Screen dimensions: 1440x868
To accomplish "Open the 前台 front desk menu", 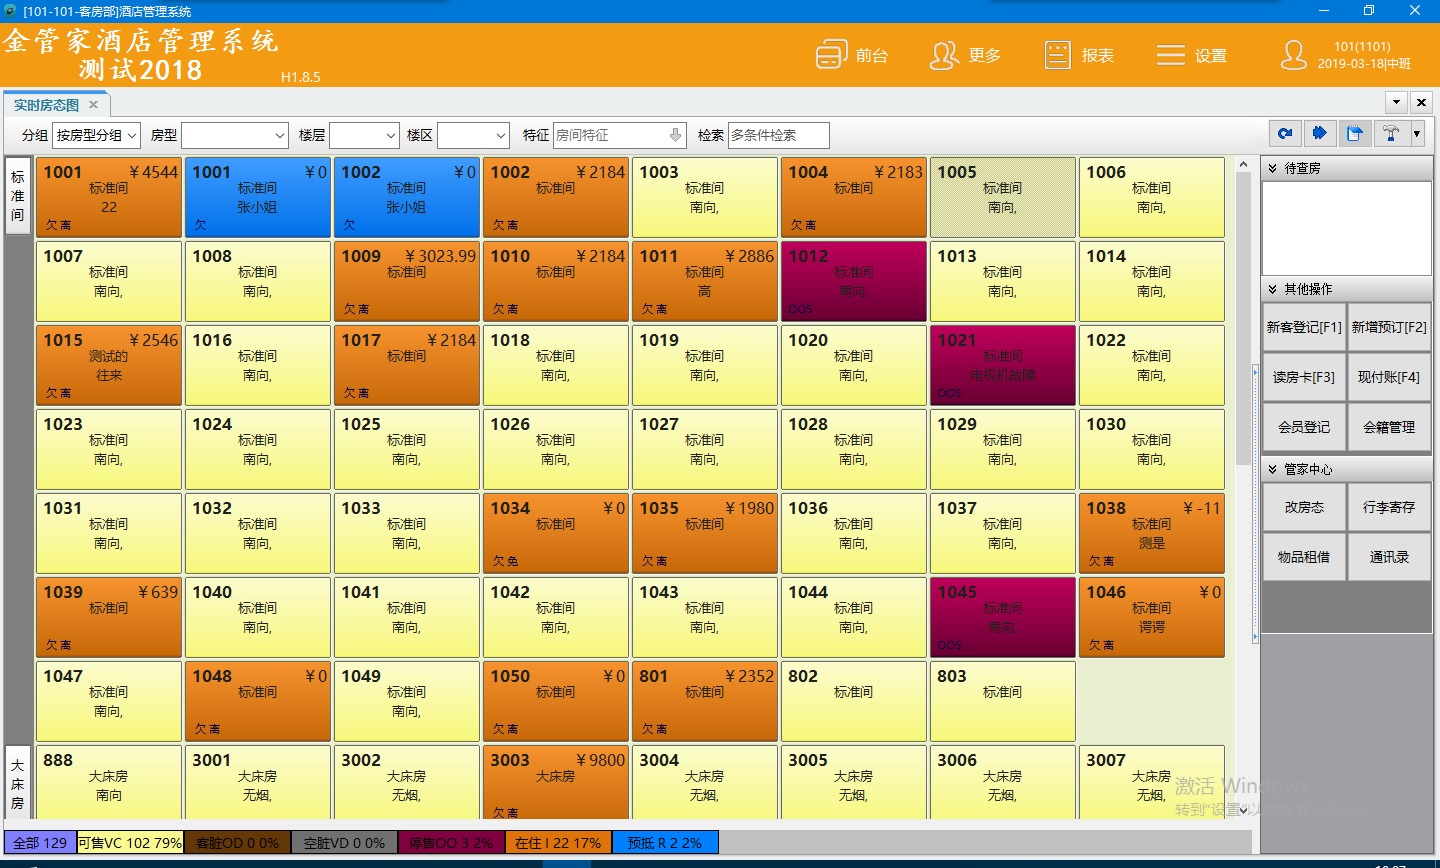I will [x=852, y=55].
